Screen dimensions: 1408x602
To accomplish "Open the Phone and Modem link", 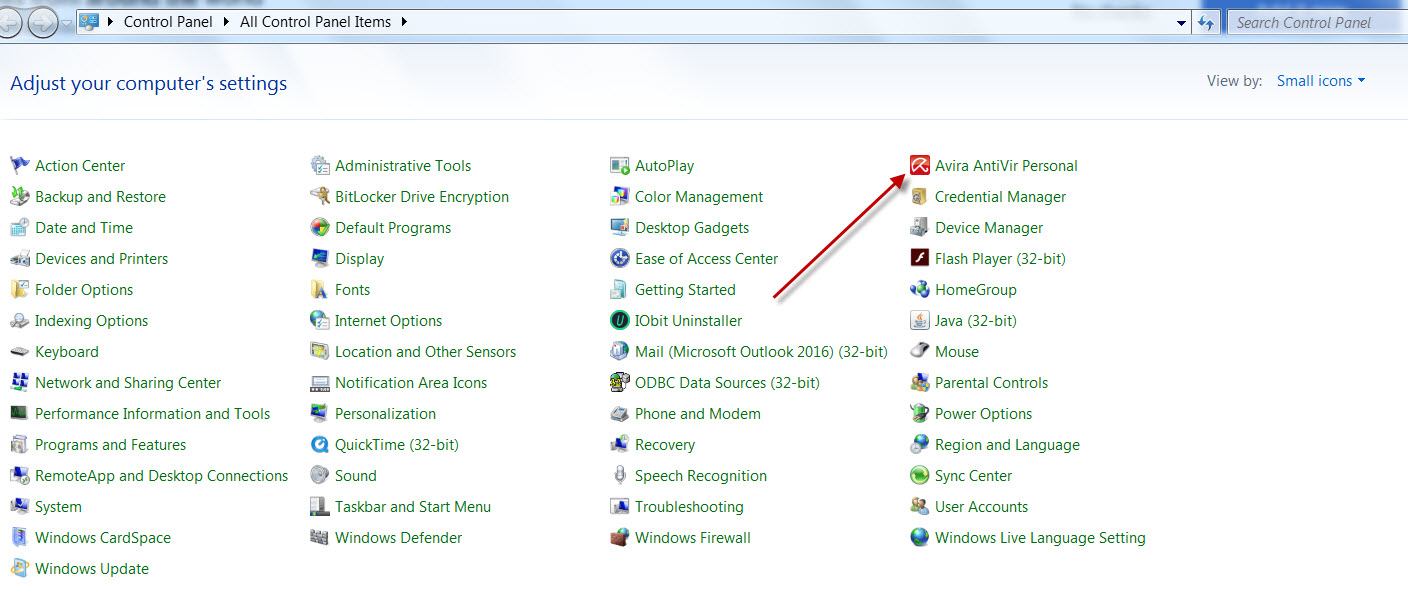I will [697, 414].
